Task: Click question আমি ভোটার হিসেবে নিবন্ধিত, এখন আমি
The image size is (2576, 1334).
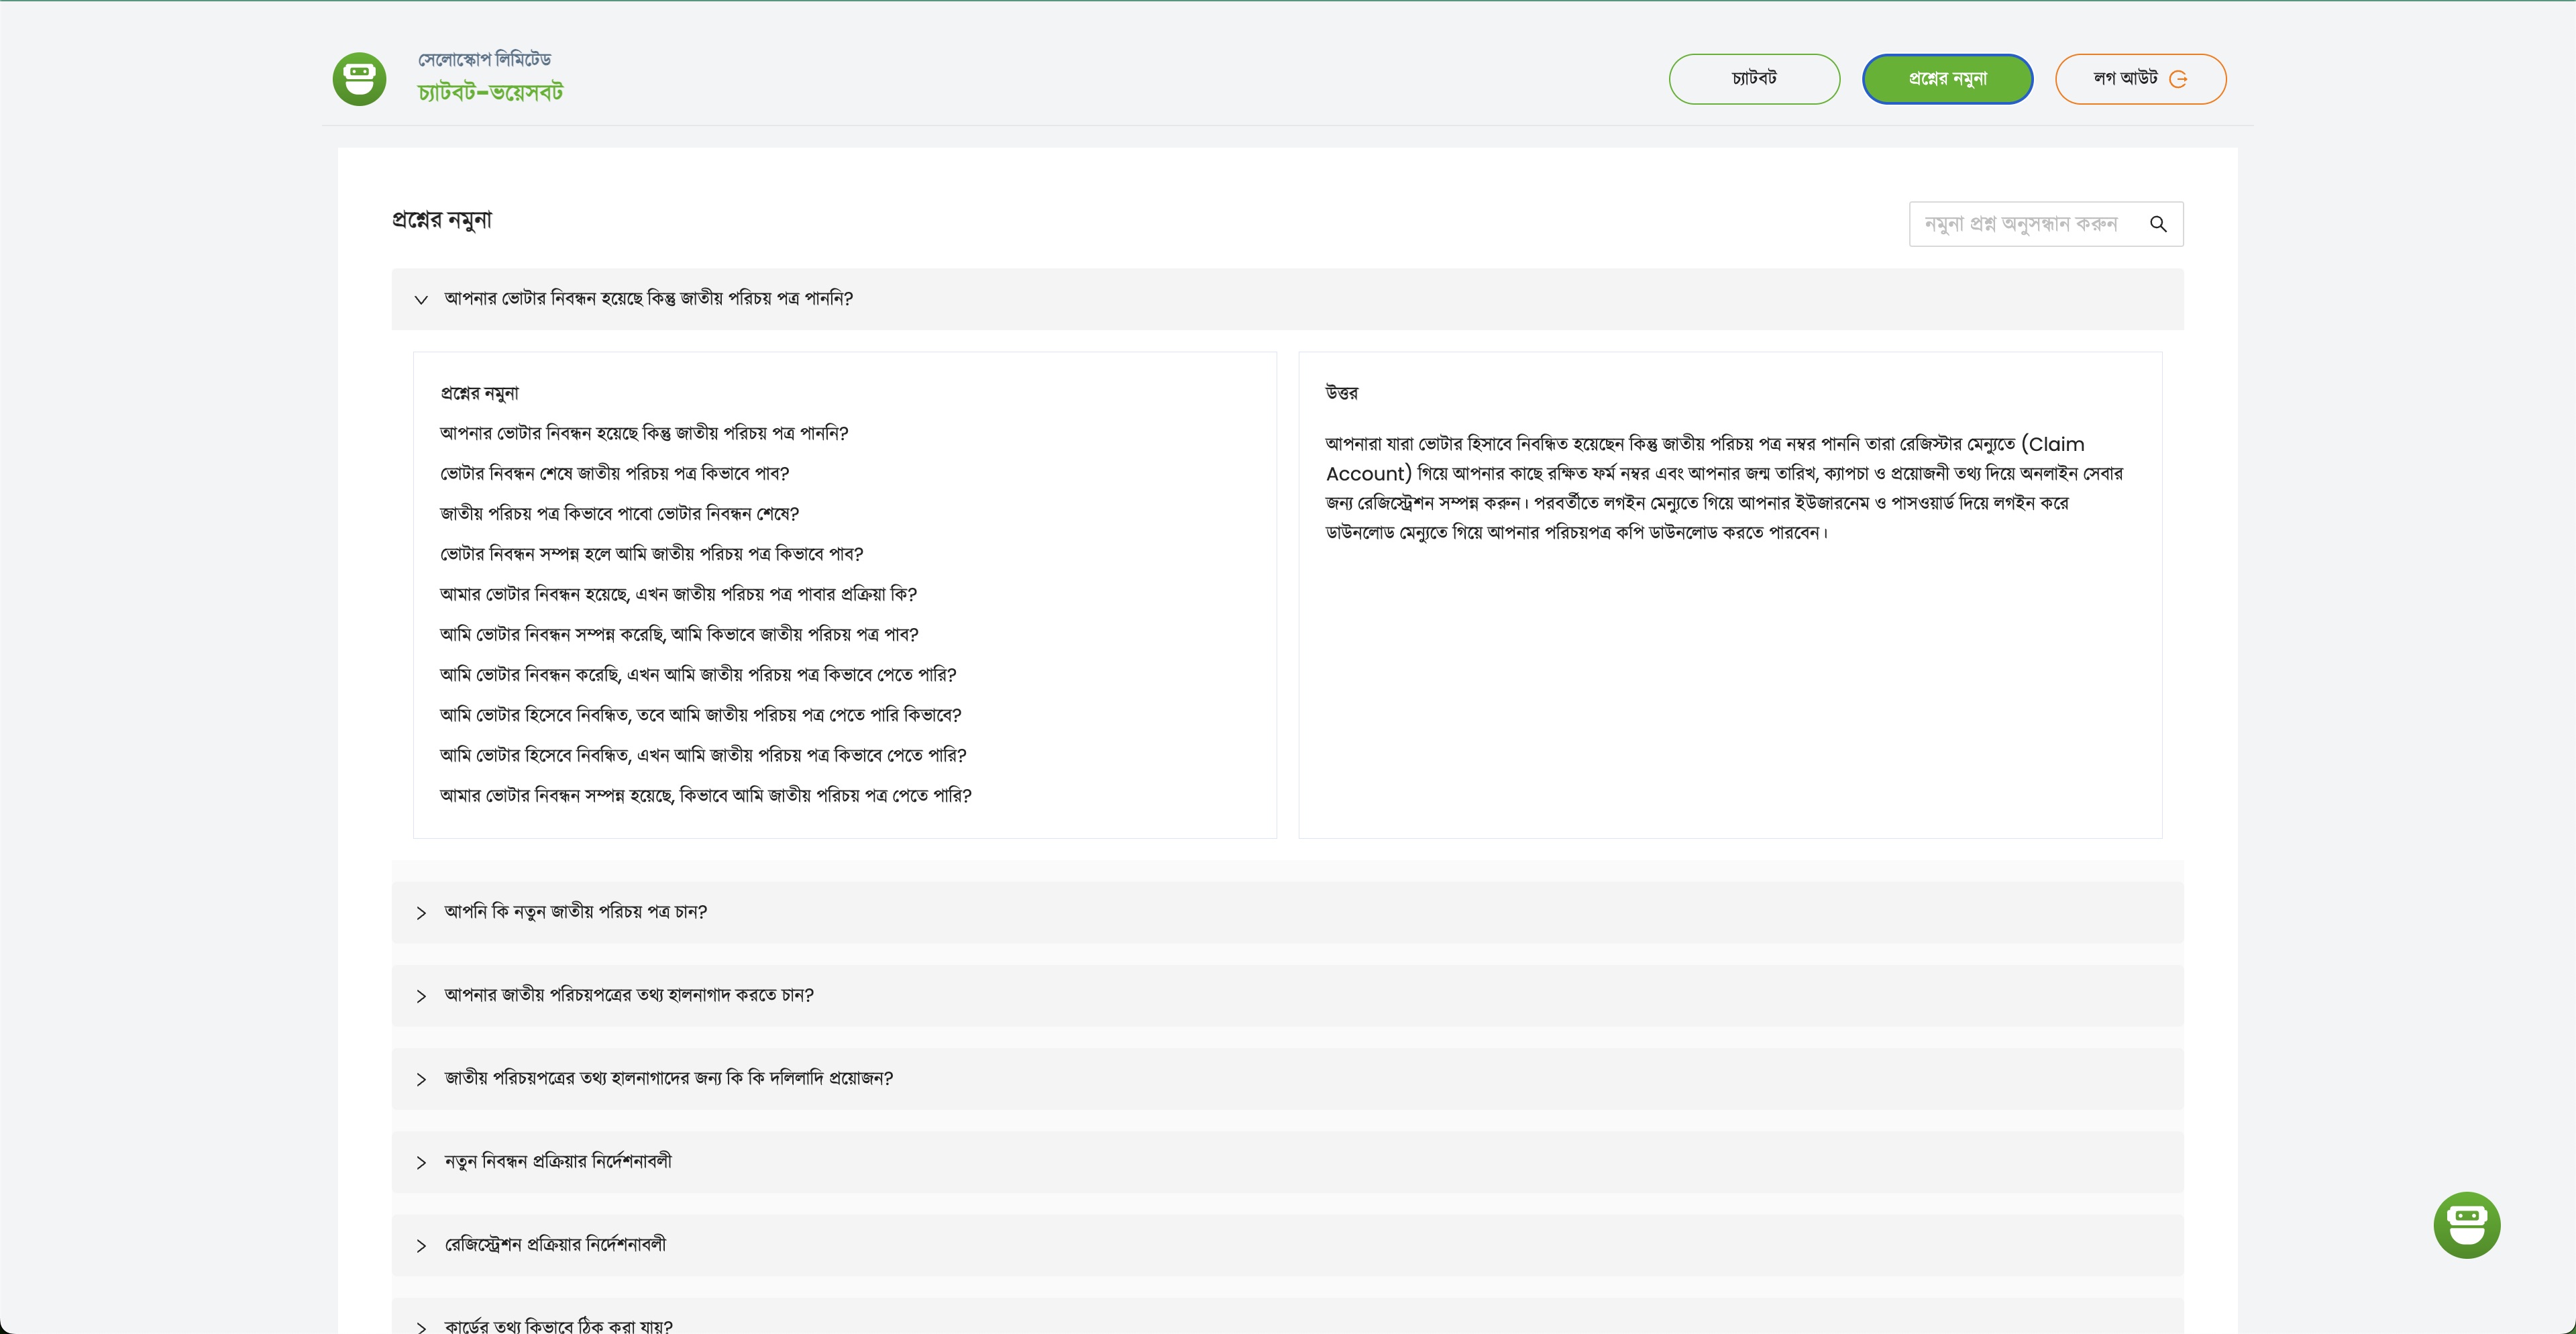Action: [x=703, y=755]
